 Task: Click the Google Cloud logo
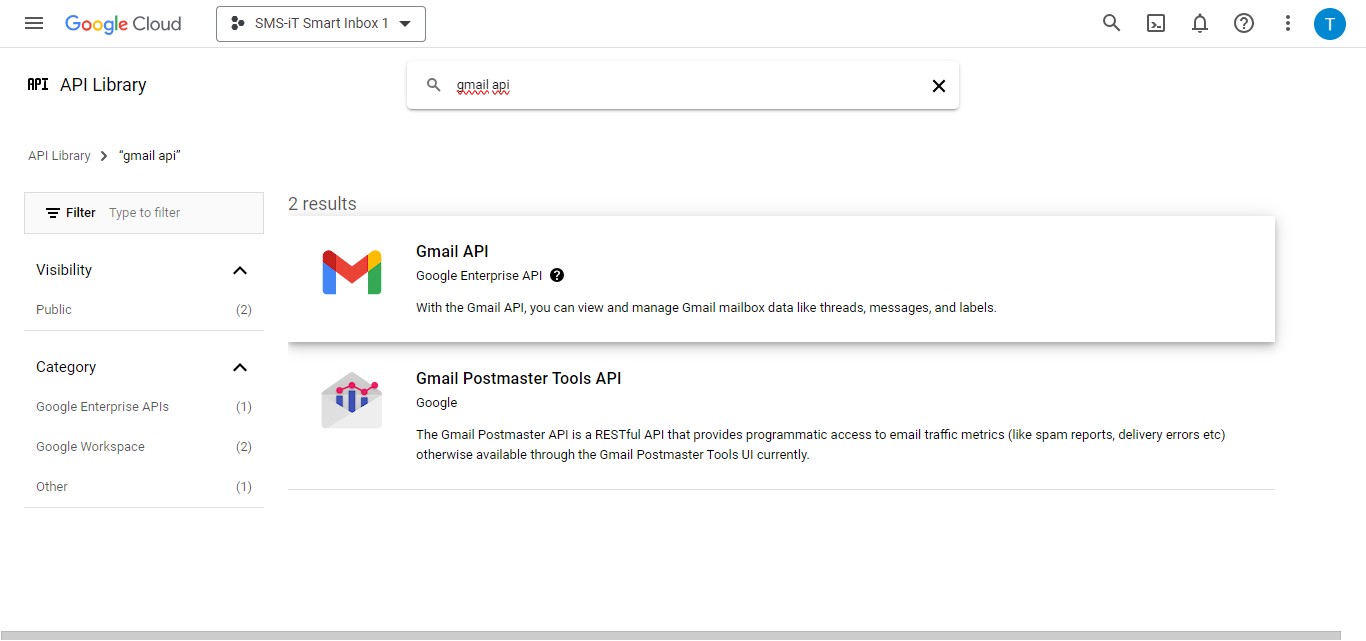pyautogui.click(x=123, y=23)
